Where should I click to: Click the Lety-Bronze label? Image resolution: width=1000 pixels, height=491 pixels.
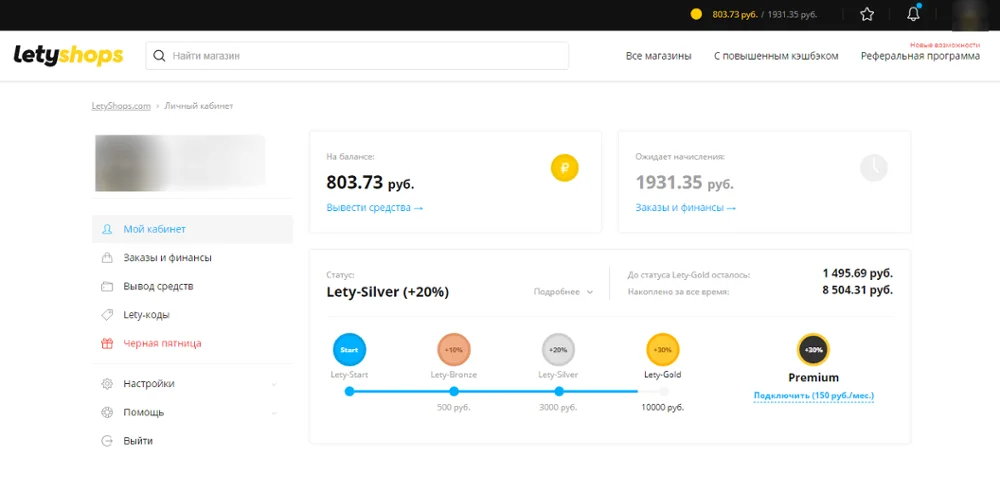coord(453,375)
